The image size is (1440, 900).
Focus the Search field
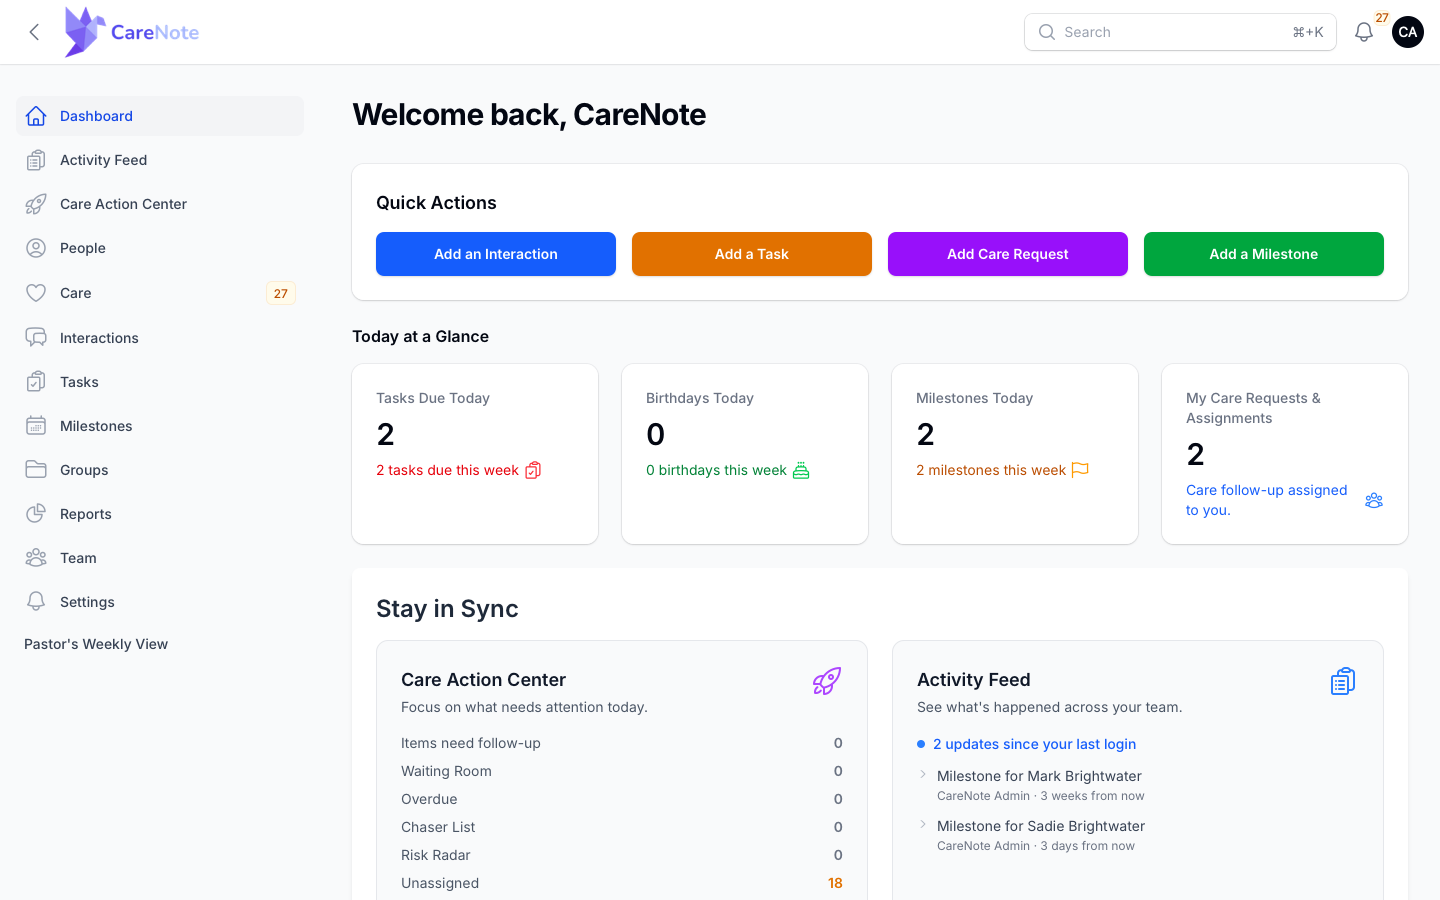click(x=1180, y=32)
